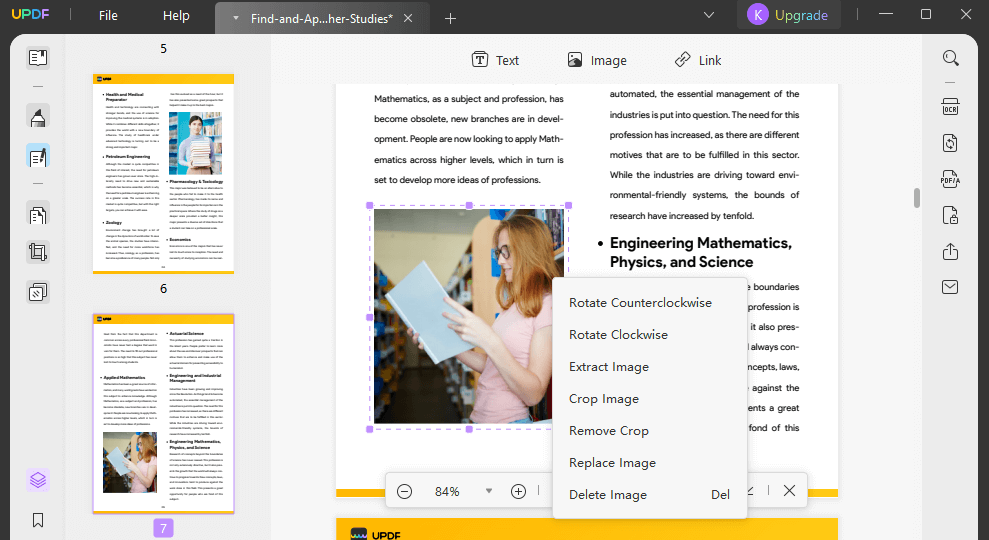The image size is (989, 540).
Task: Expand the tab list chevron in title bar
Action: coord(709,15)
